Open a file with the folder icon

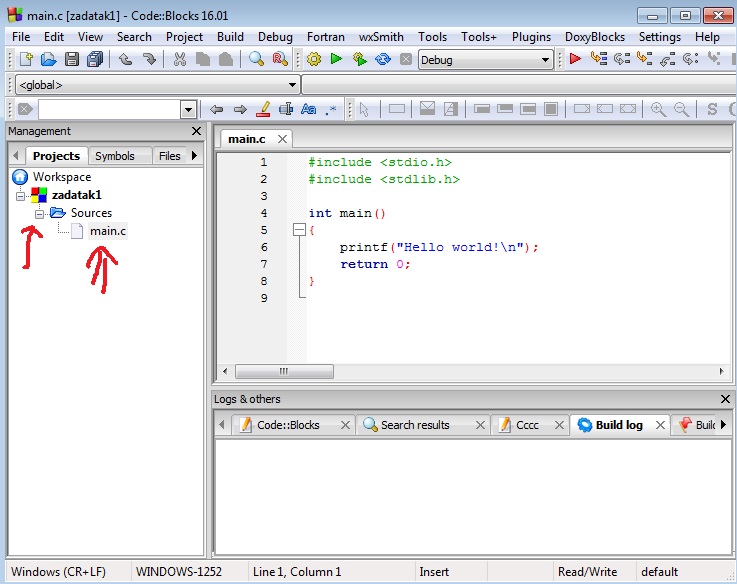(x=48, y=59)
